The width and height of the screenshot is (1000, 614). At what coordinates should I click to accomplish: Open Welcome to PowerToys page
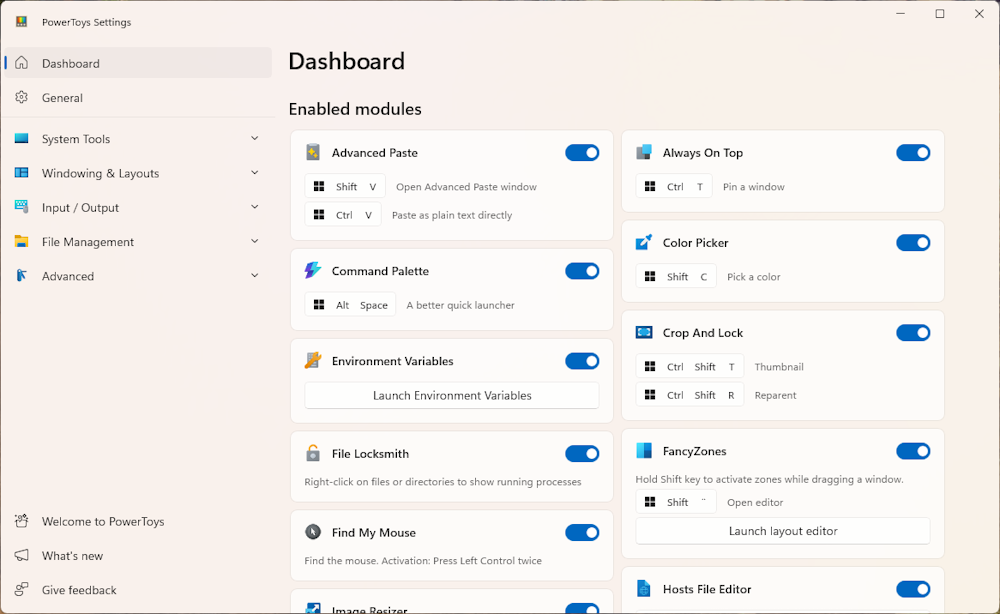pyautogui.click(x=138, y=522)
